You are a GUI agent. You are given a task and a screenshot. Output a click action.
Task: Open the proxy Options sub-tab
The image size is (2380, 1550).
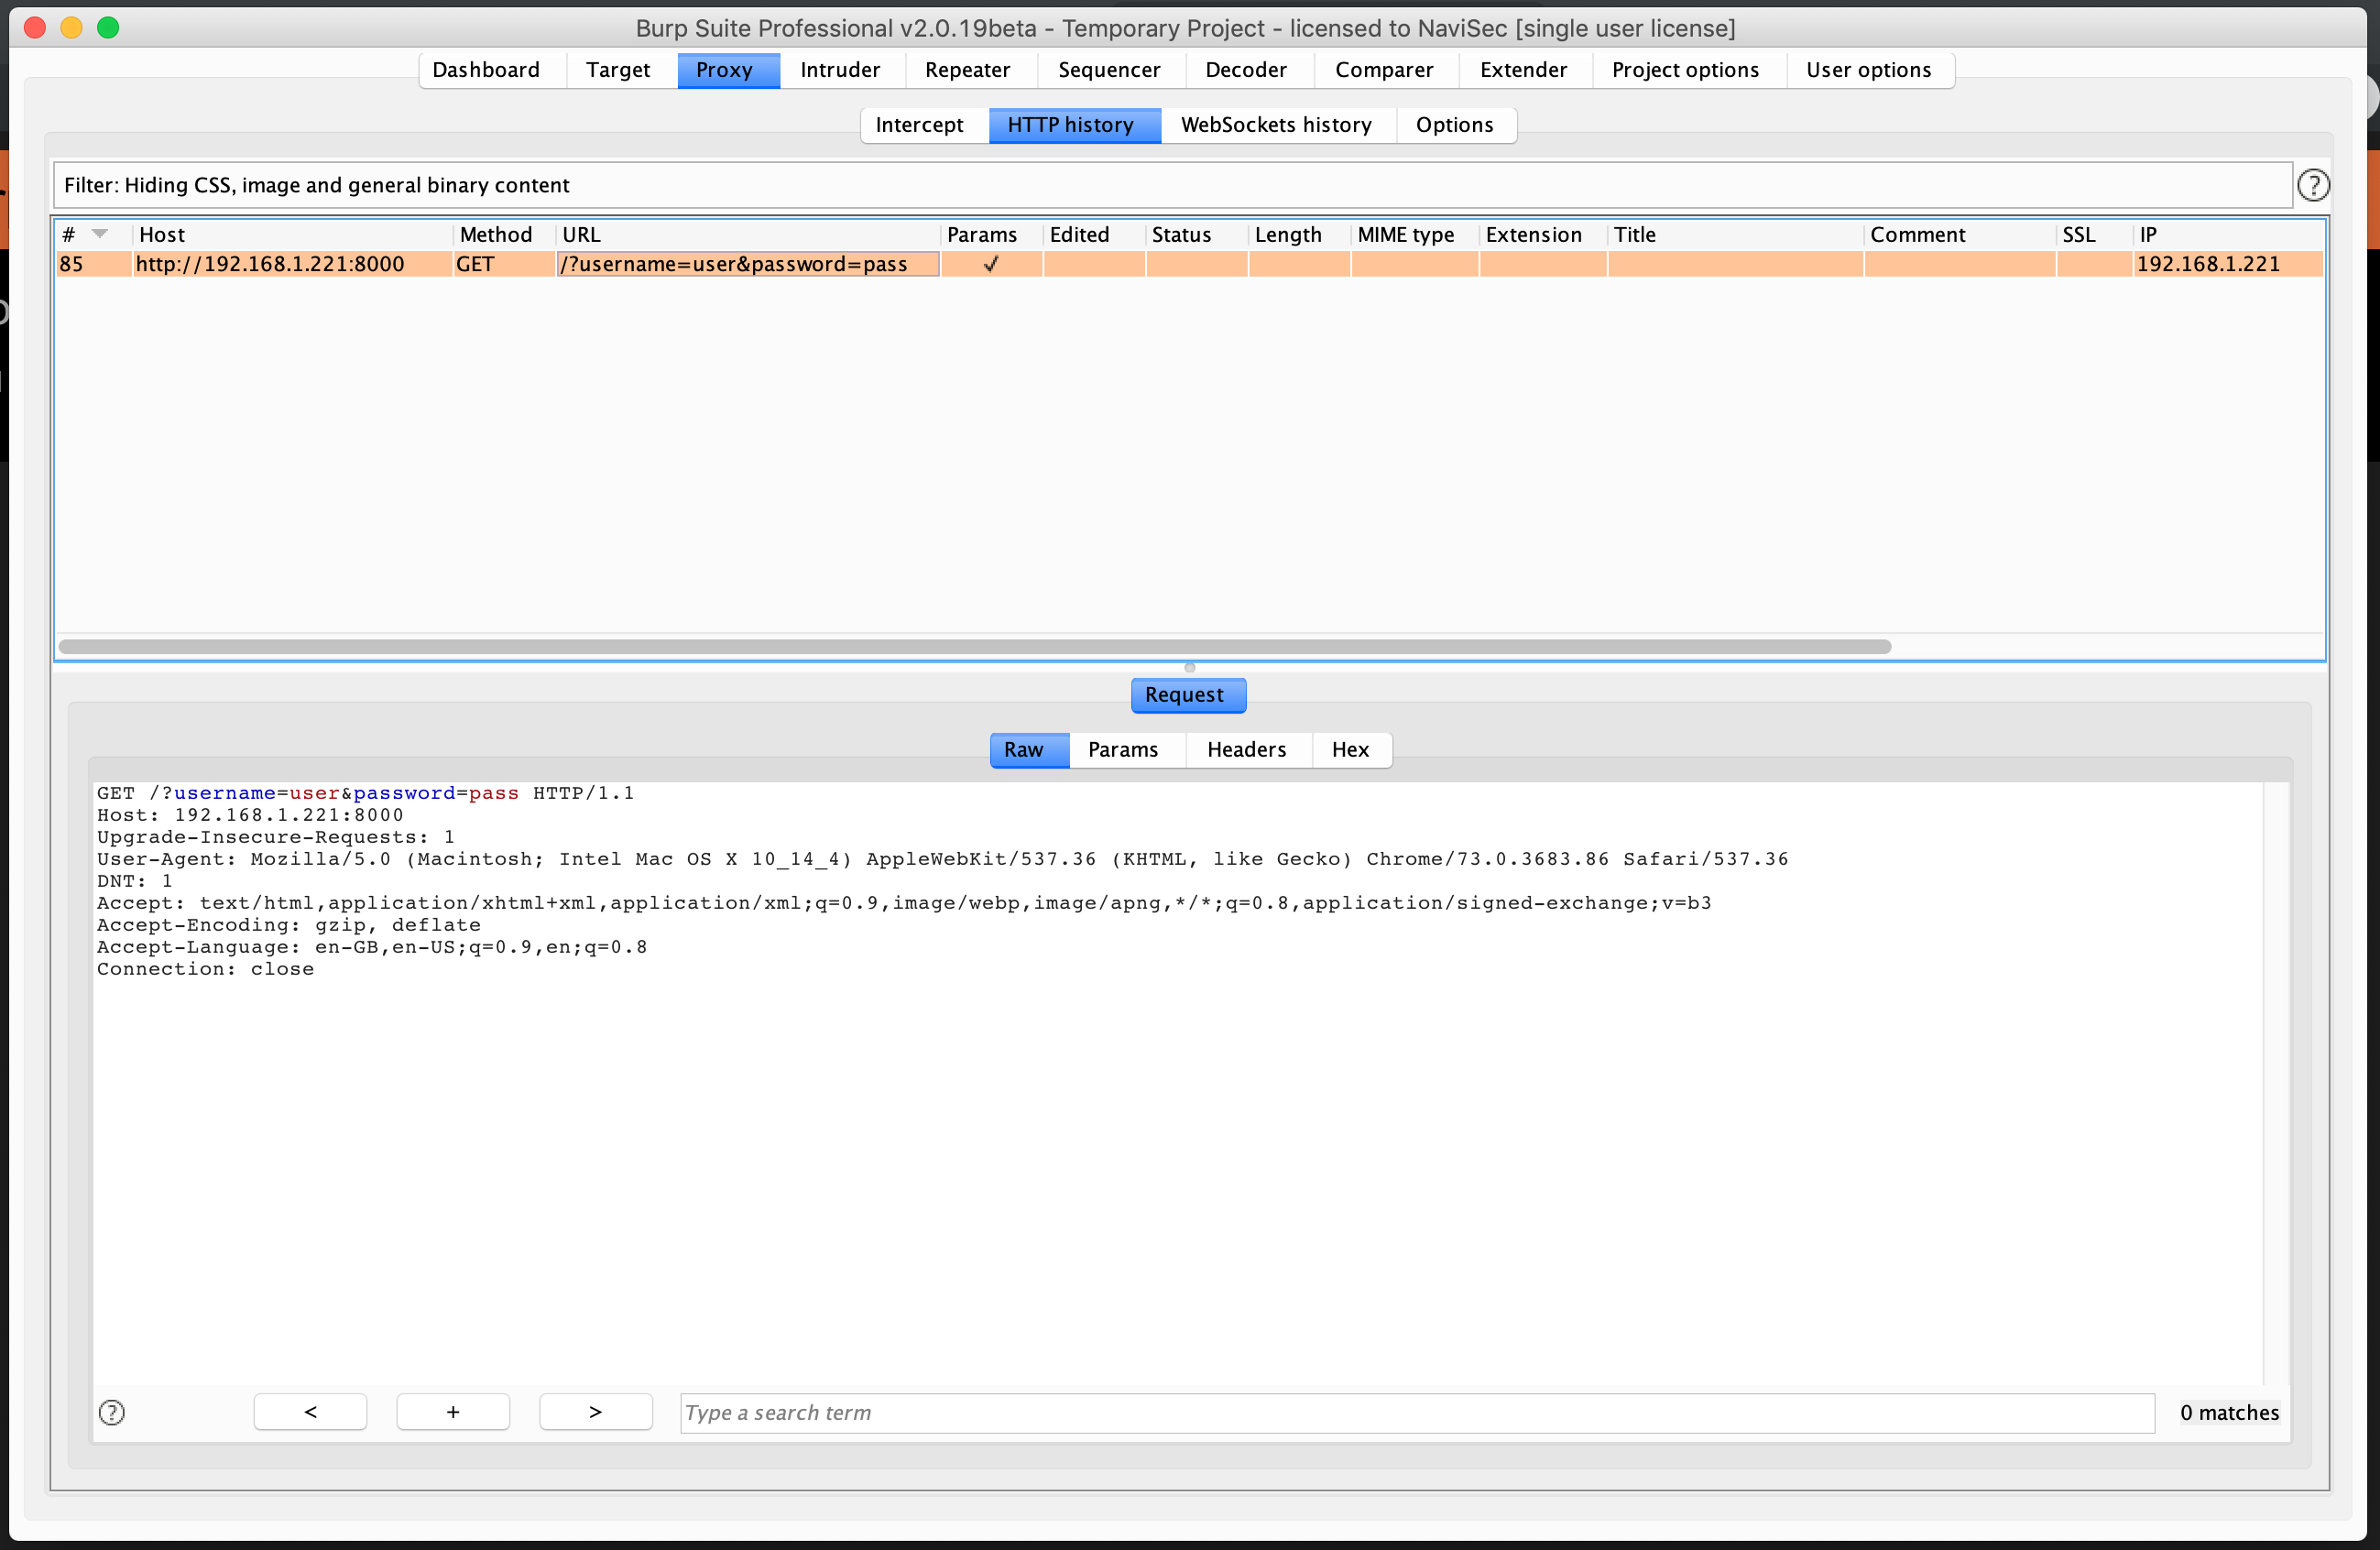1454,125
